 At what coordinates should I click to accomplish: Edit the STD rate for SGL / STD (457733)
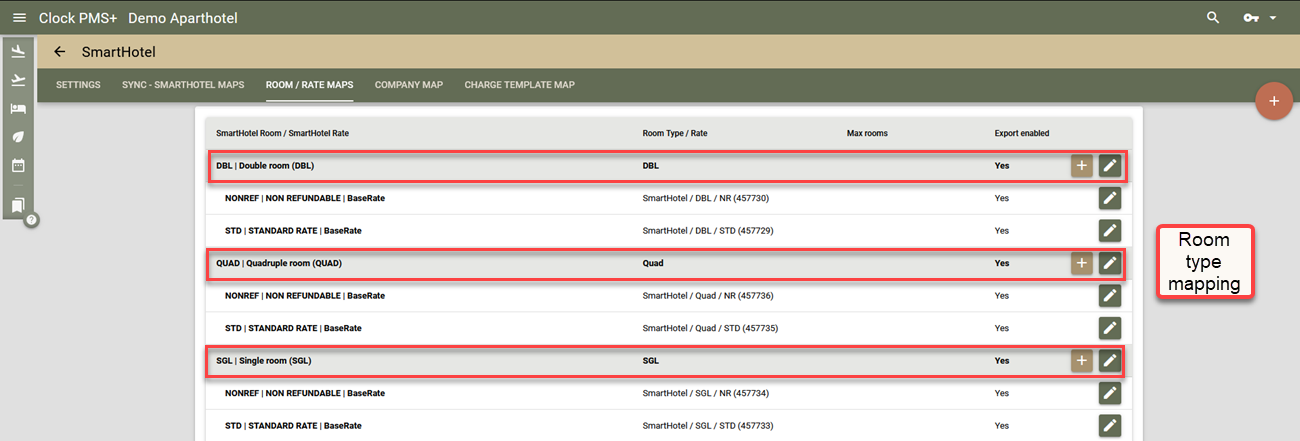tap(1109, 426)
